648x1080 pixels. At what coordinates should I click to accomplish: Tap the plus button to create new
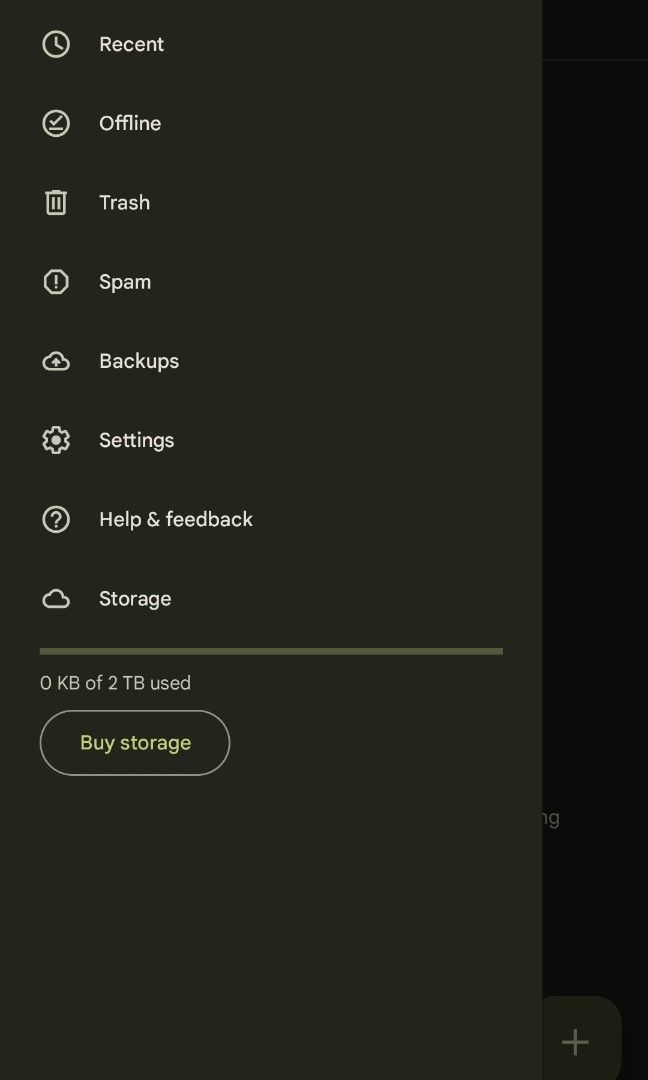575,1042
